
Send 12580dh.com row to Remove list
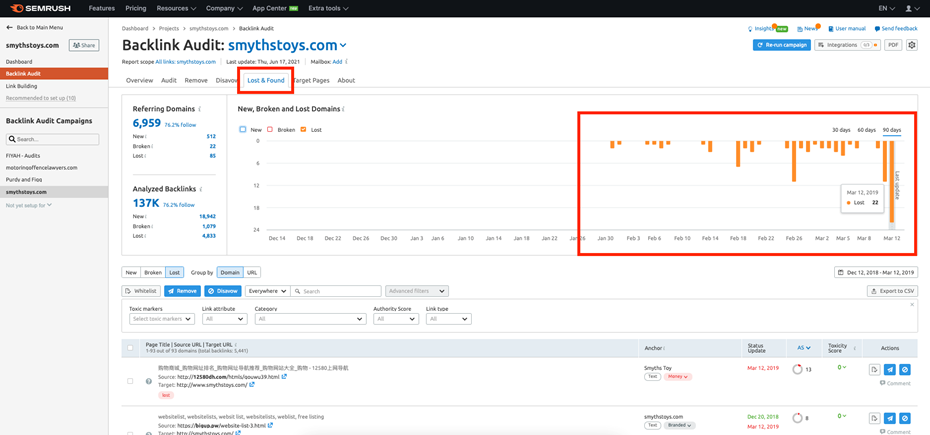click(890, 369)
